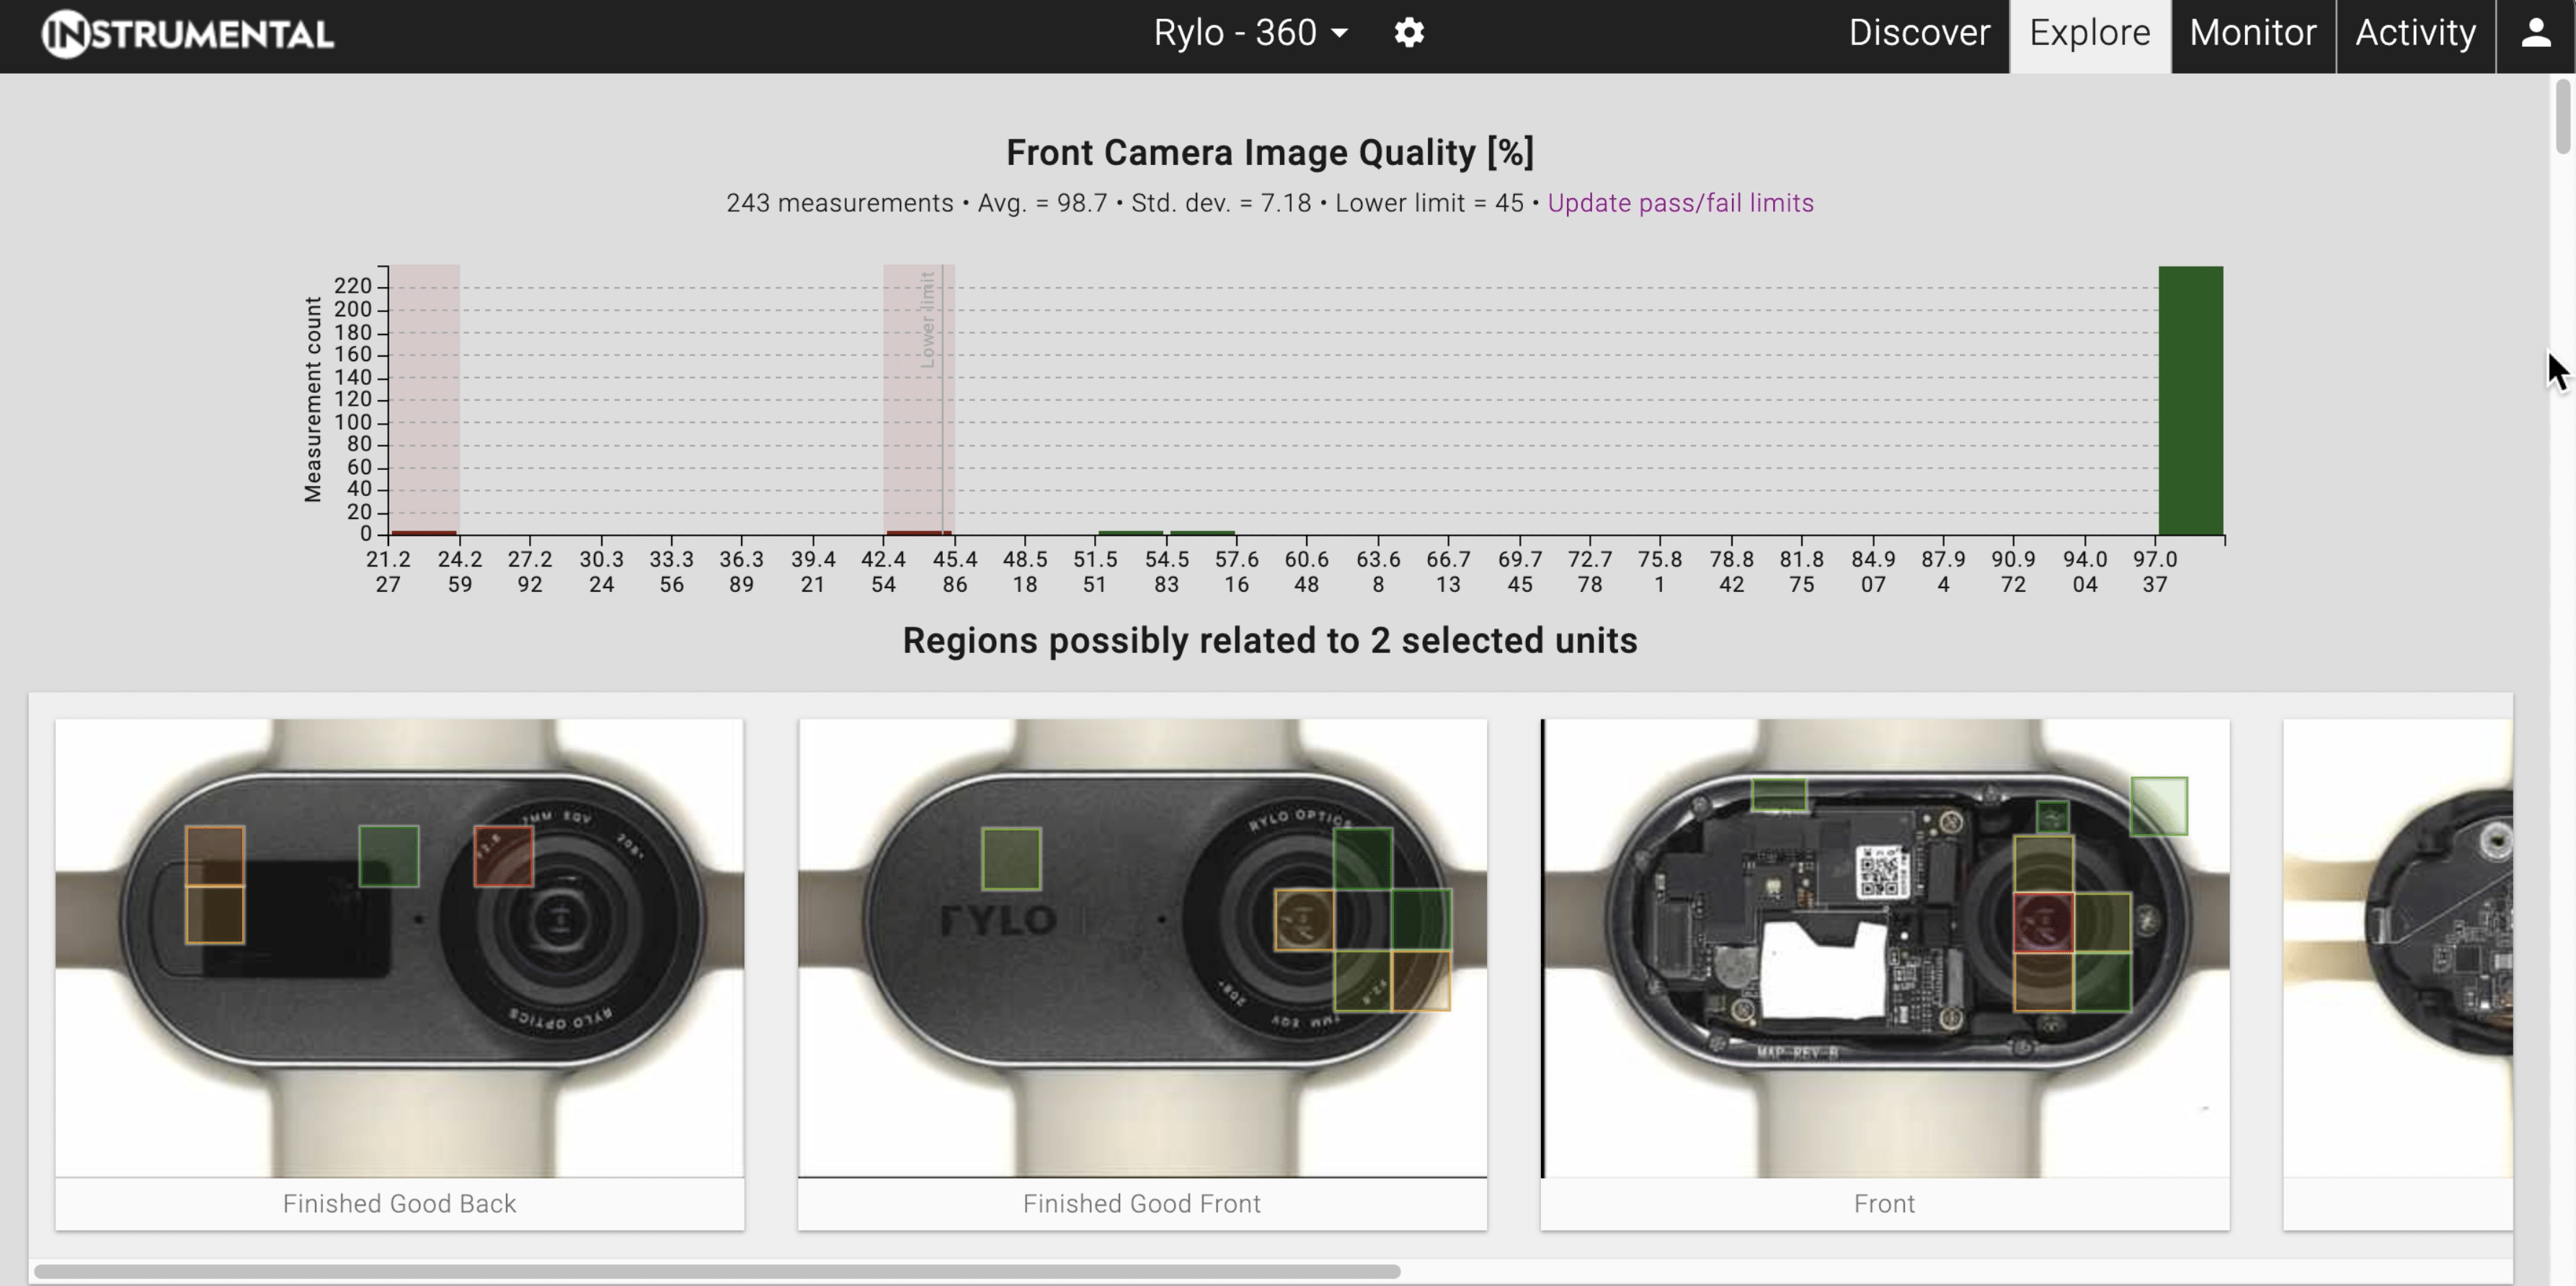Click the red region on Finished Good Back
The height and width of the screenshot is (1286, 2576).
[503, 856]
